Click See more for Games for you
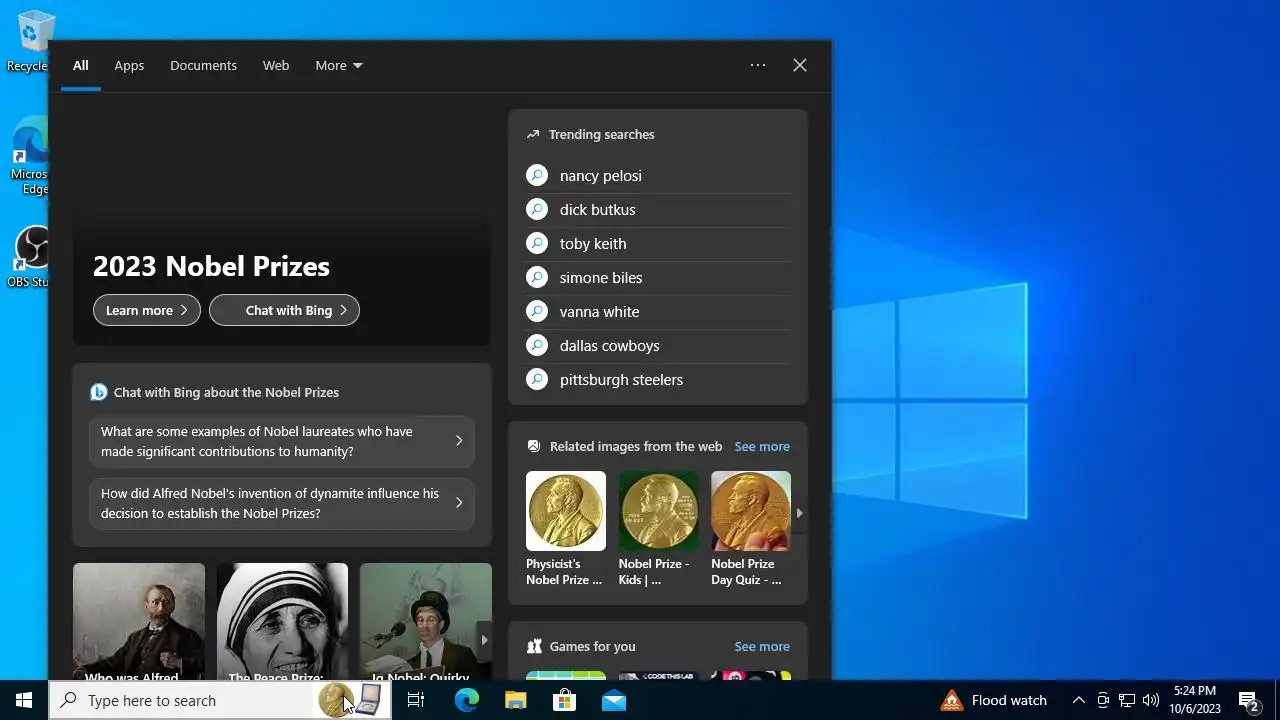1280x720 pixels. 762,646
